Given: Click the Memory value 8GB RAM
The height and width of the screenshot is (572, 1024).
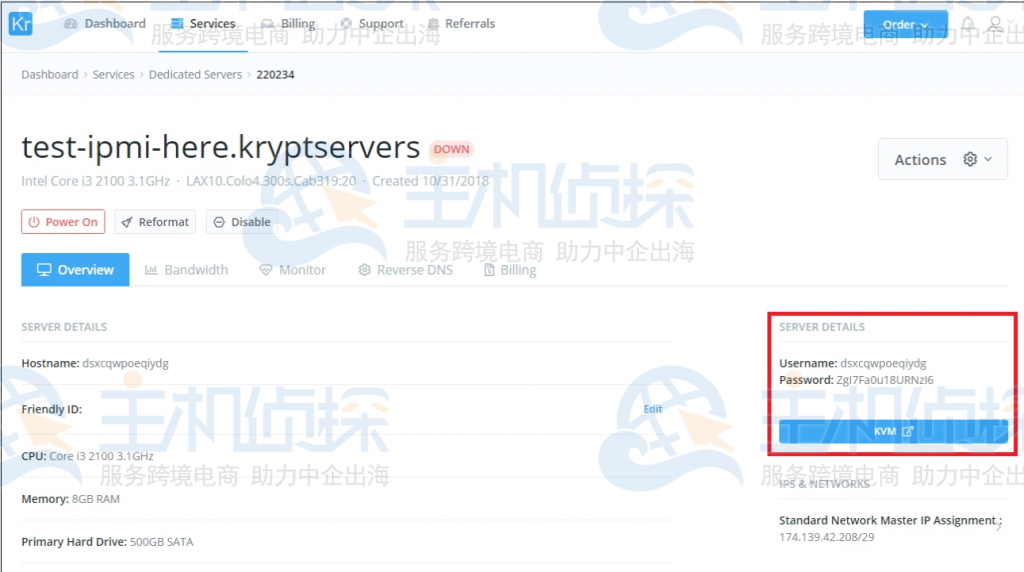Looking at the screenshot, I should (x=95, y=499).
